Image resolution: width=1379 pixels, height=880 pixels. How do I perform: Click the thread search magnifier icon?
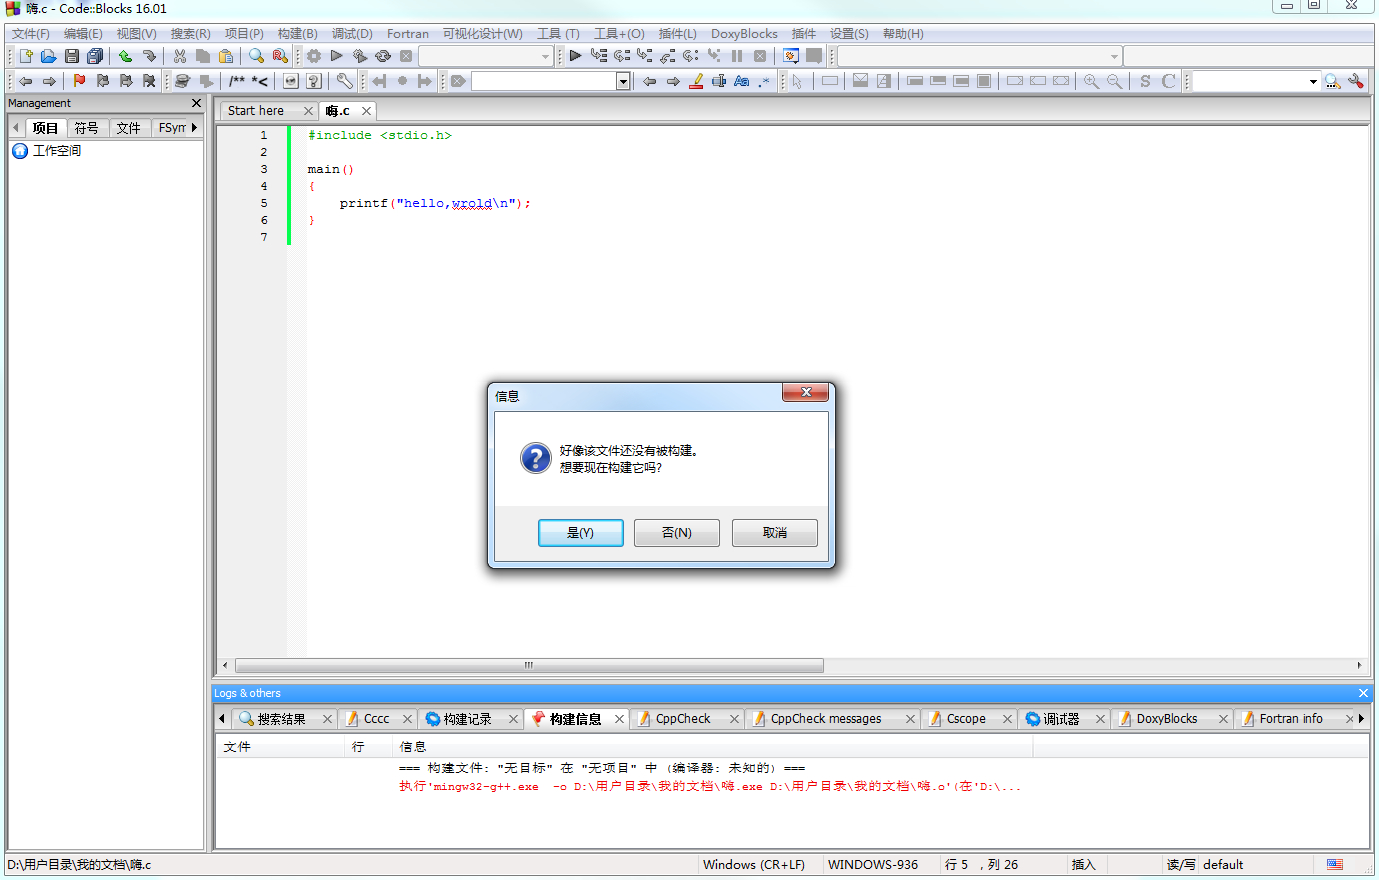[1333, 81]
